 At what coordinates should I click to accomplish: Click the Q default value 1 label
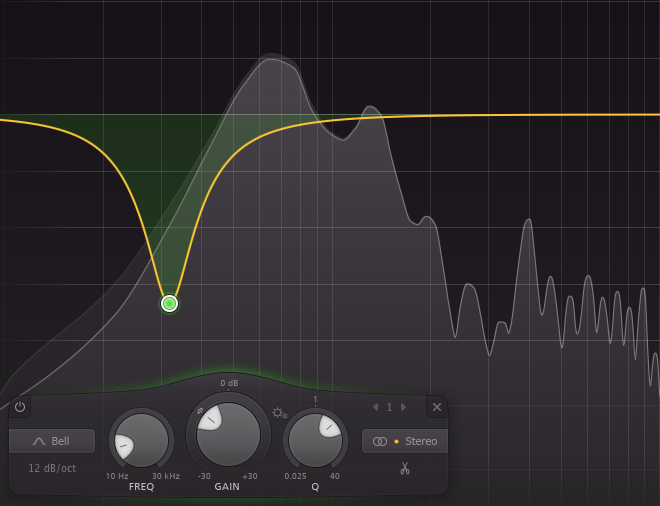click(315, 399)
